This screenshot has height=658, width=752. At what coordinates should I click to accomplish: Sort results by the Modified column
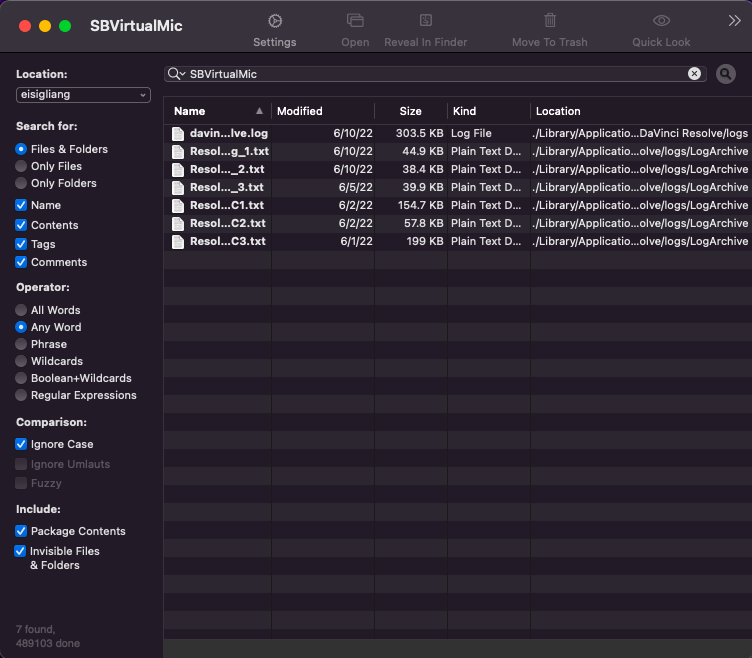tap(300, 111)
